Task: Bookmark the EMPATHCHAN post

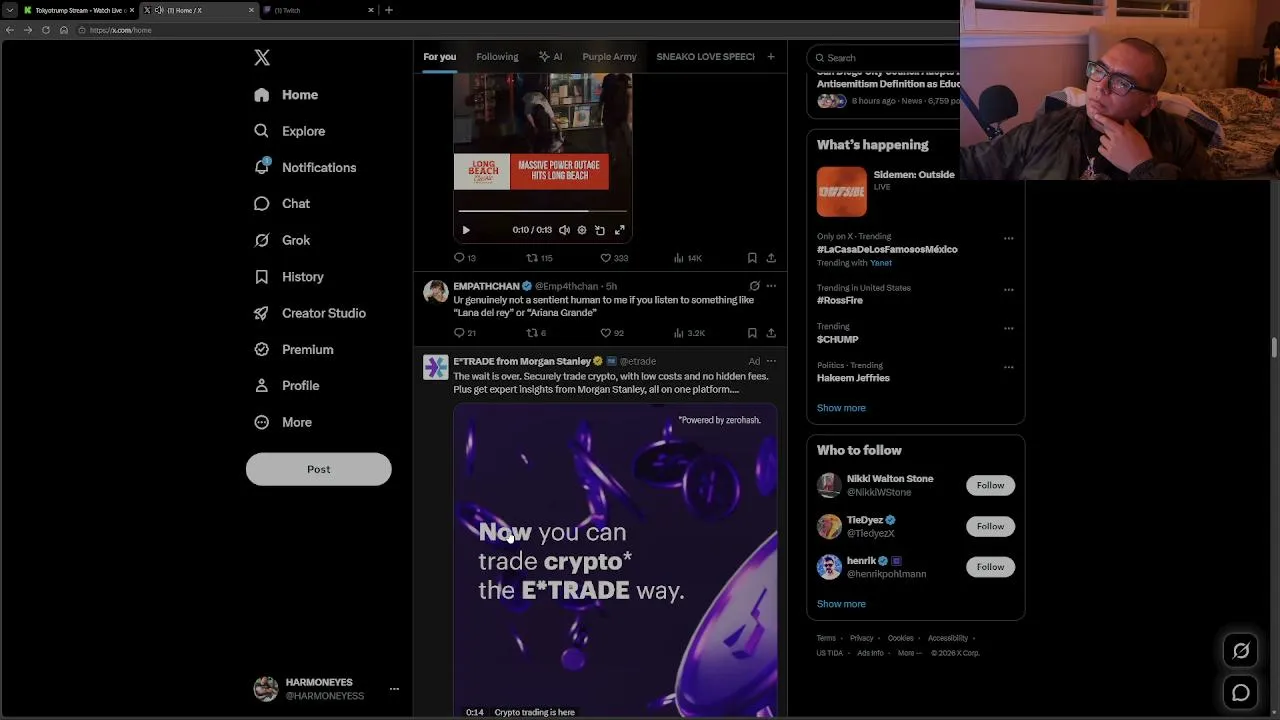Action: [x=752, y=333]
